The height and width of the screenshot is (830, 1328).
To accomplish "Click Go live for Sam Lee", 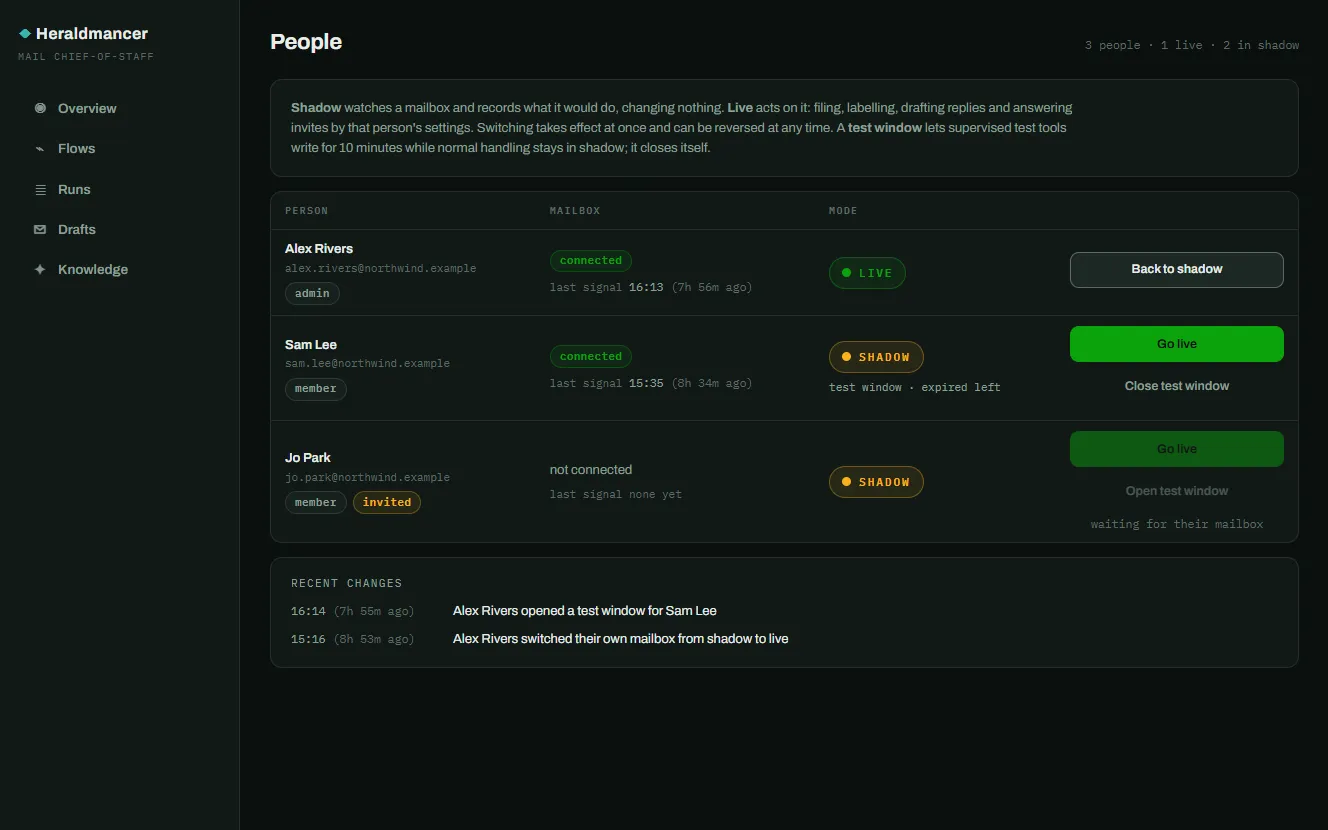I will [x=1176, y=344].
